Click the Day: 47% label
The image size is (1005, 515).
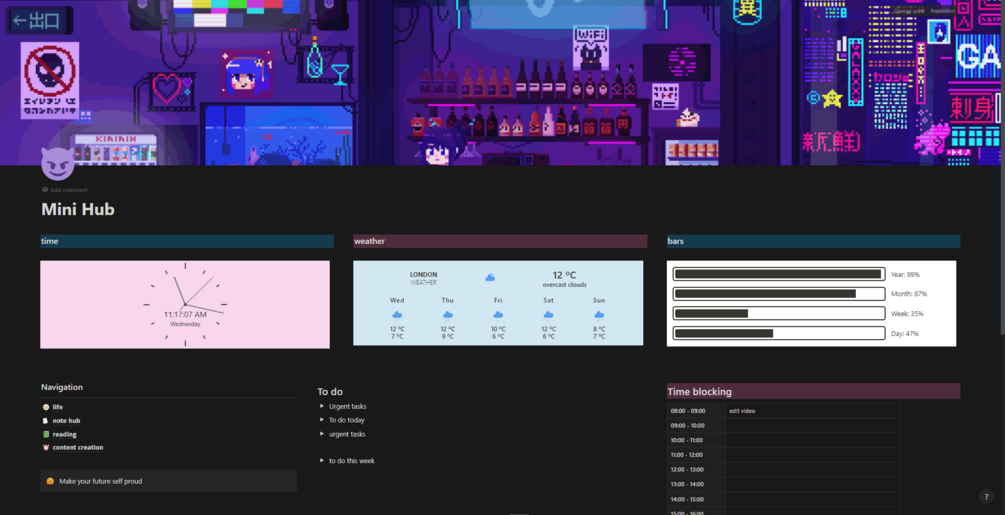[904, 334]
